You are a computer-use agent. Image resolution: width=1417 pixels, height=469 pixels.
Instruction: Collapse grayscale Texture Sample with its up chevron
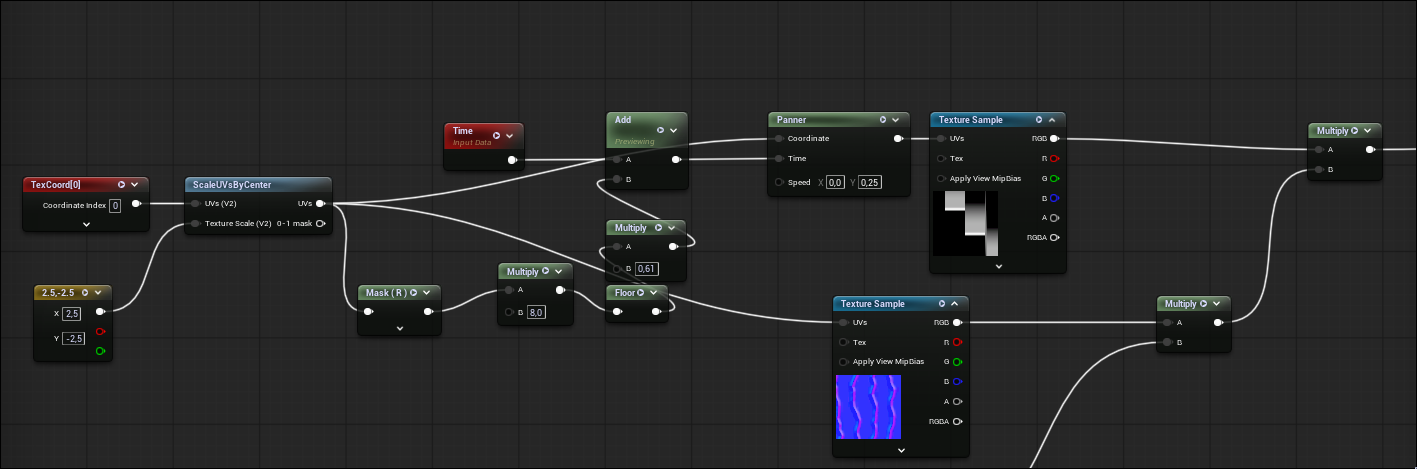[1052, 120]
